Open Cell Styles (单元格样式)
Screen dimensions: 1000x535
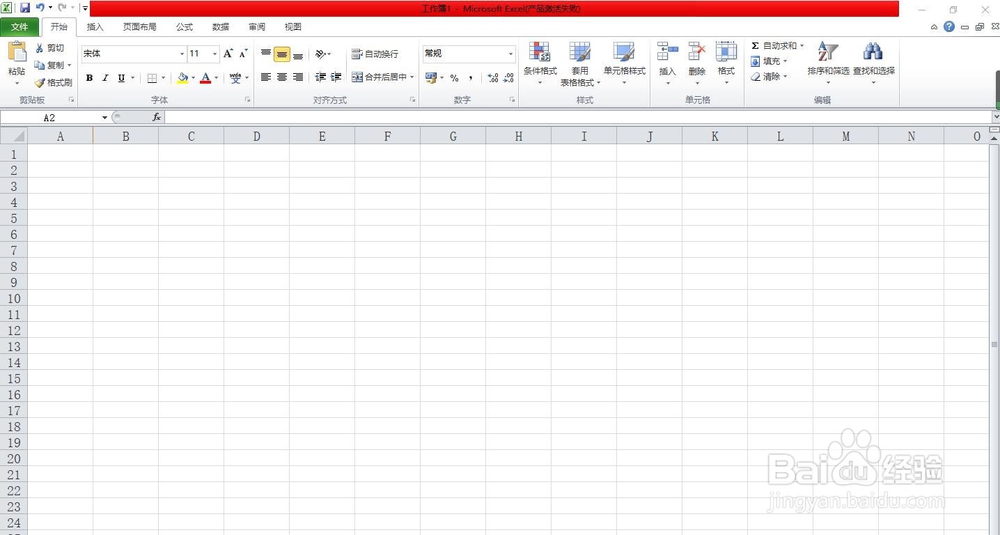pyautogui.click(x=624, y=62)
